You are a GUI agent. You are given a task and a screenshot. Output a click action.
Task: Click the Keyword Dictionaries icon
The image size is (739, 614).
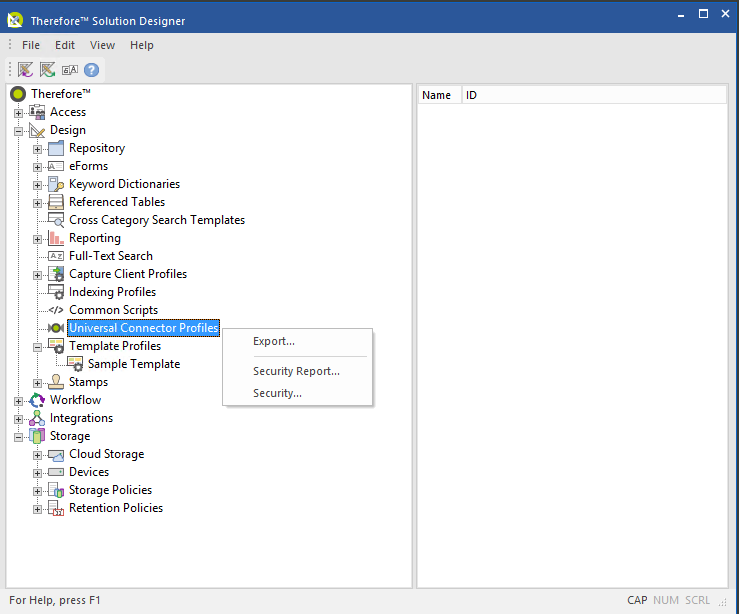coord(56,184)
